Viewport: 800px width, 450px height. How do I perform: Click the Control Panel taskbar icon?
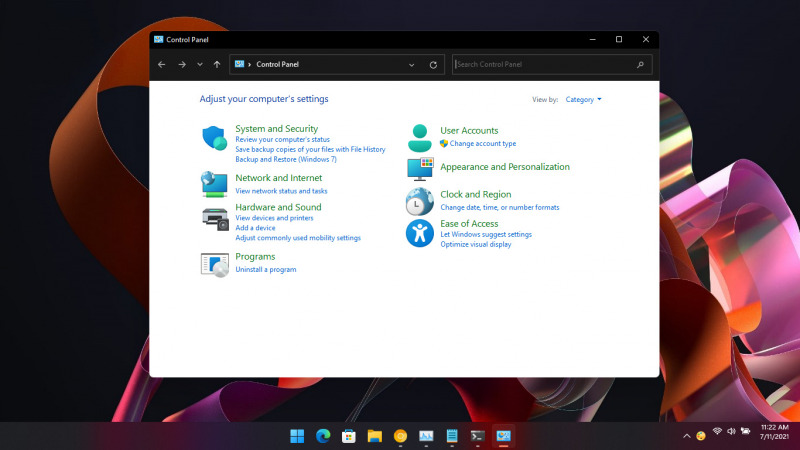504,436
